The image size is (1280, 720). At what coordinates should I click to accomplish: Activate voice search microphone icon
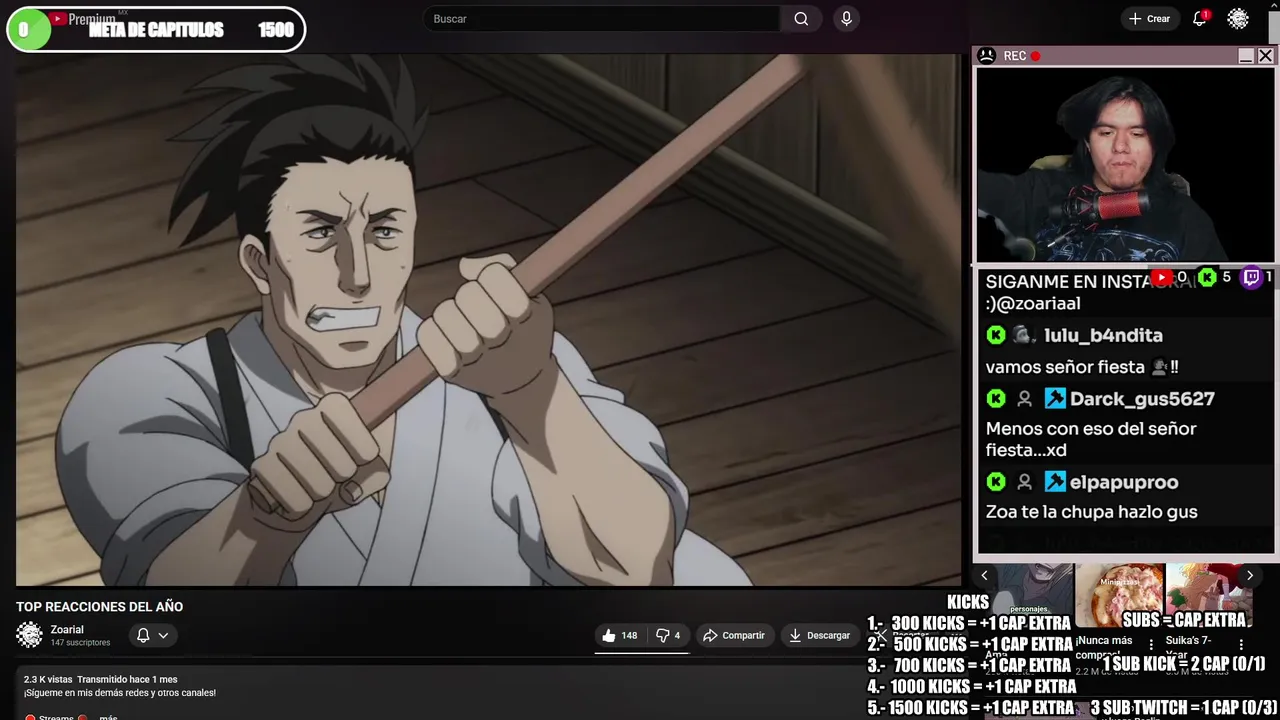(846, 19)
